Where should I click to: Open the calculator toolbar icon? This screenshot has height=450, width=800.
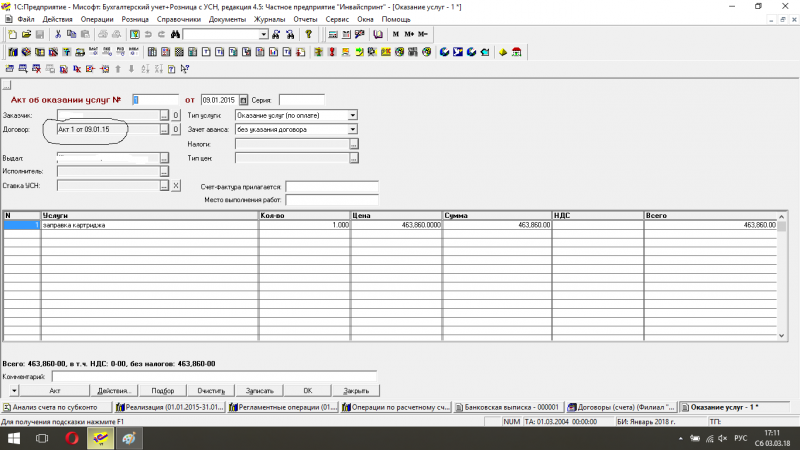(333, 34)
